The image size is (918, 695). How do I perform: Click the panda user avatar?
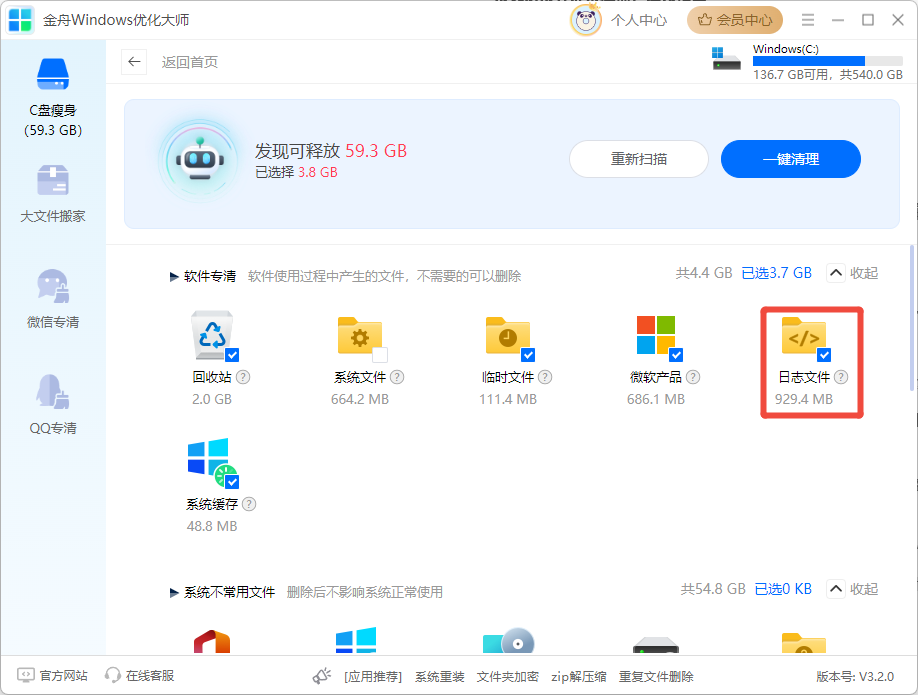click(x=585, y=20)
